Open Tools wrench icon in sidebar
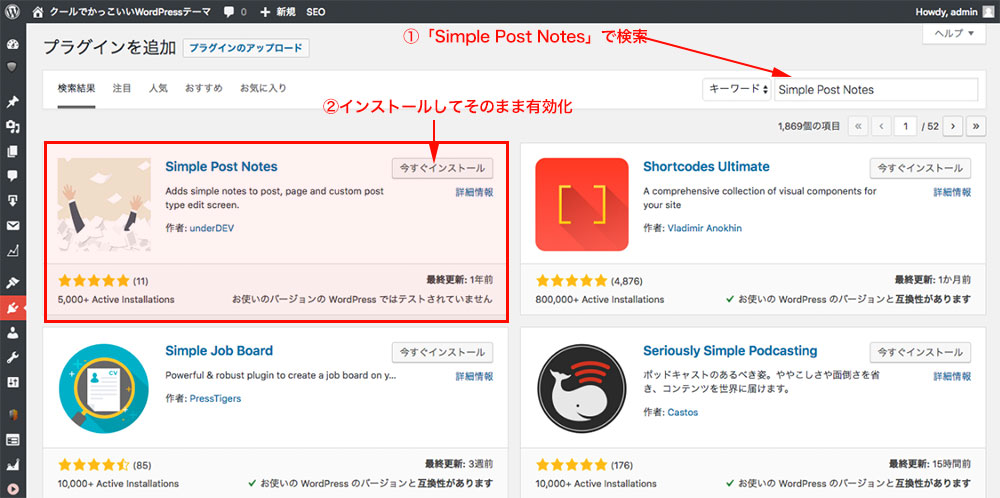The width and height of the screenshot is (1000, 498). (x=12, y=358)
